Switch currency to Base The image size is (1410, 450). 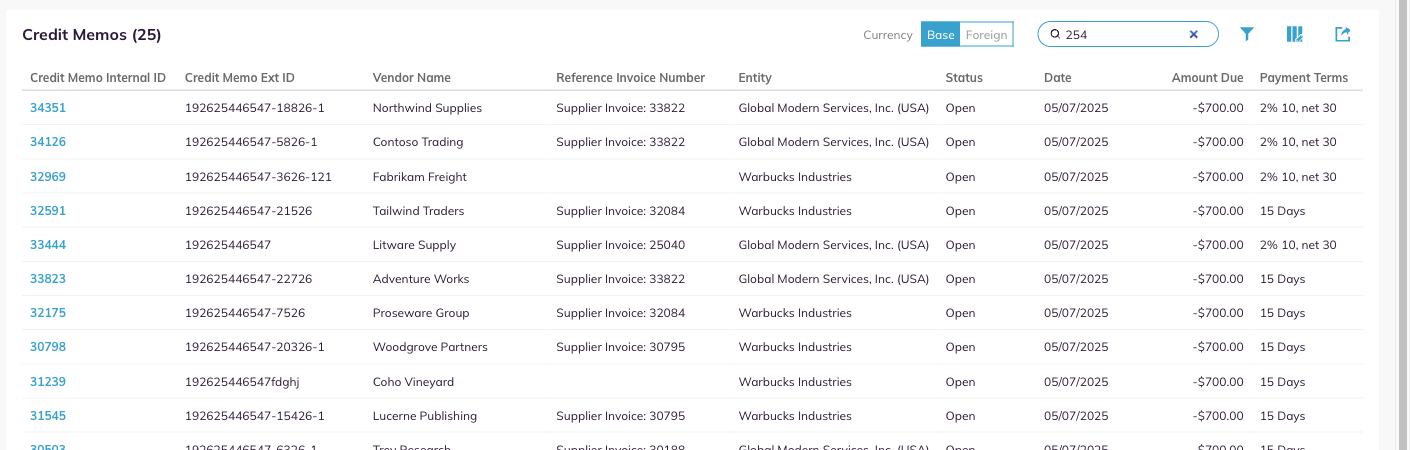point(940,34)
